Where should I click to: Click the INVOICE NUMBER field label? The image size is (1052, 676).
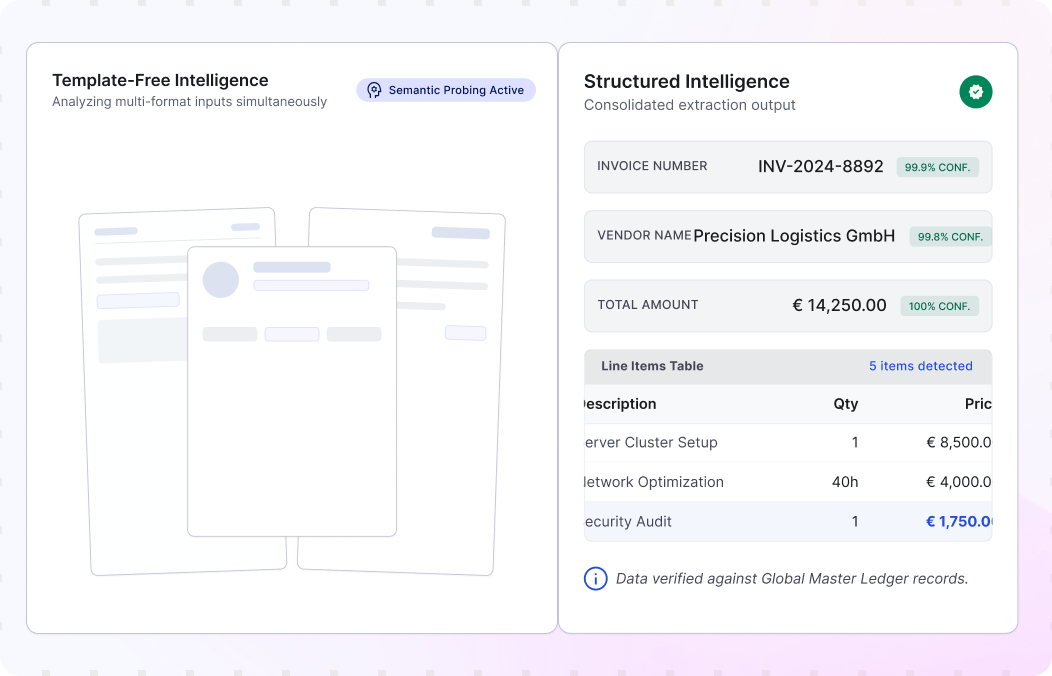click(652, 166)
